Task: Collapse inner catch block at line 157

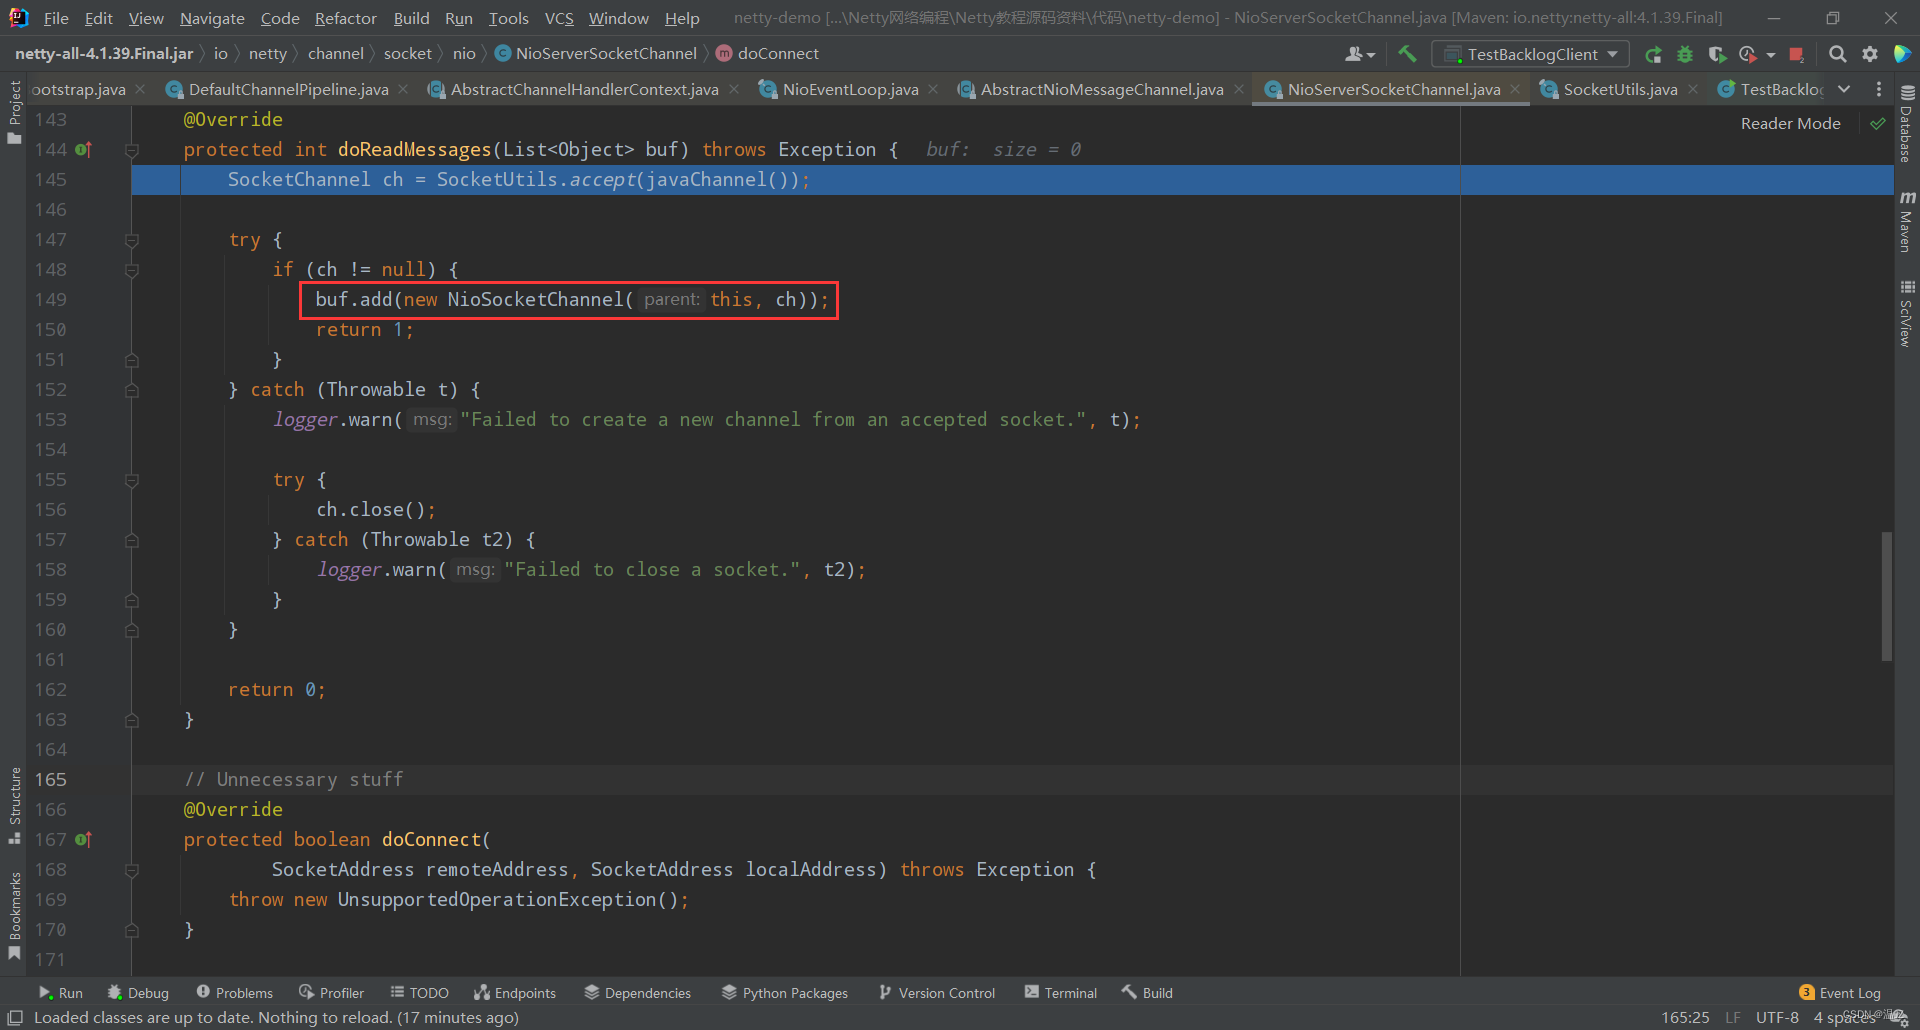Action: [131, 540]
